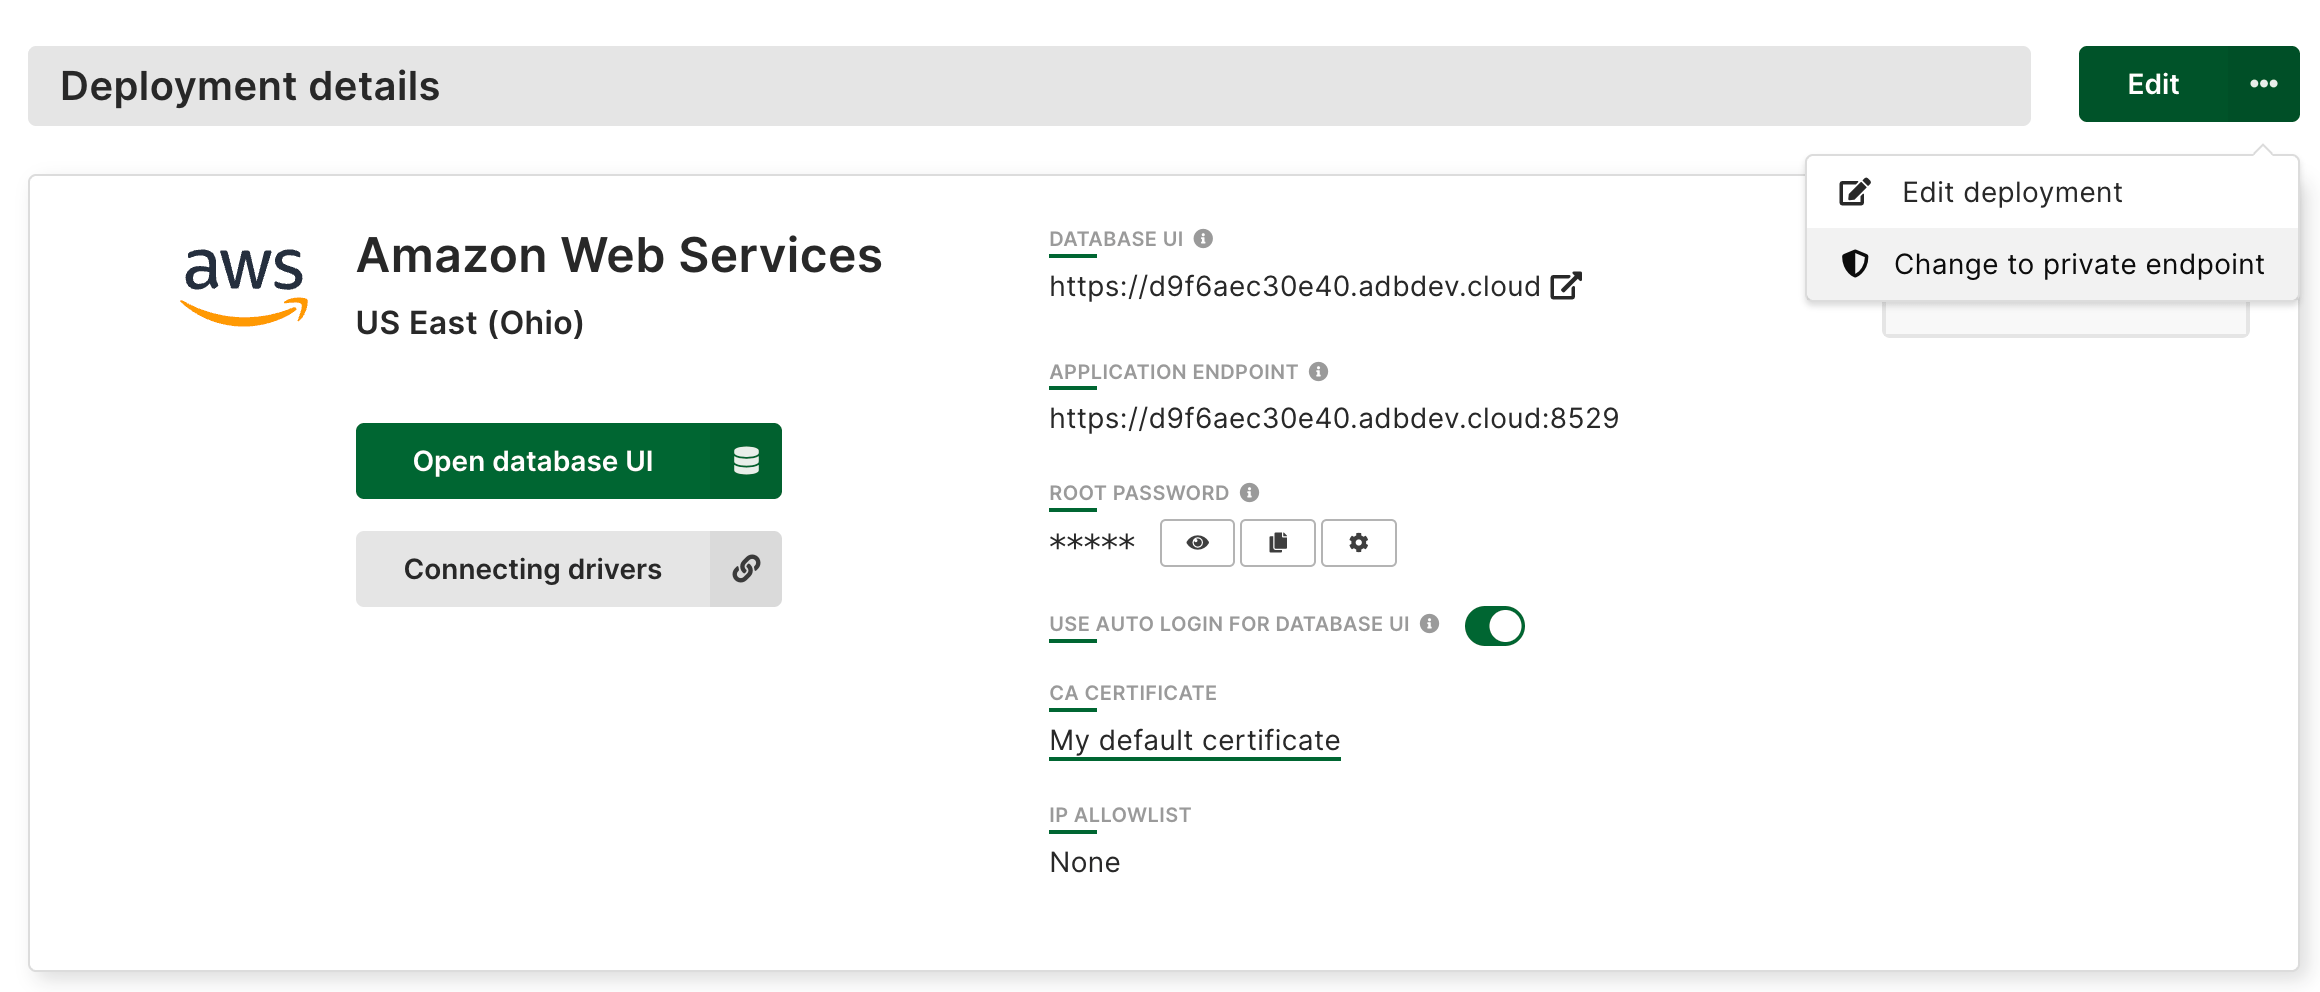Show root password with the eye icon
The width and height of the screenshot is (2320, 992).
pyautogui.click(x=1197, y=543)
